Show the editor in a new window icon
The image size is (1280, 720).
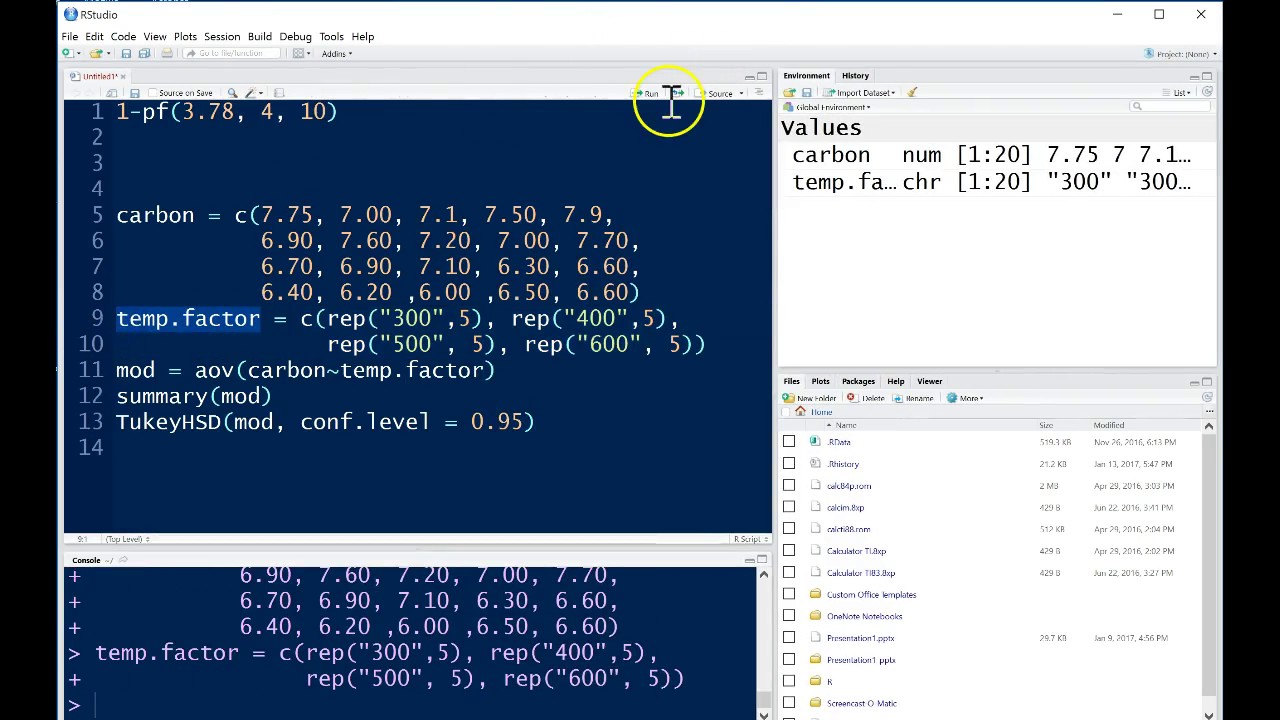(x=111, y=93)
